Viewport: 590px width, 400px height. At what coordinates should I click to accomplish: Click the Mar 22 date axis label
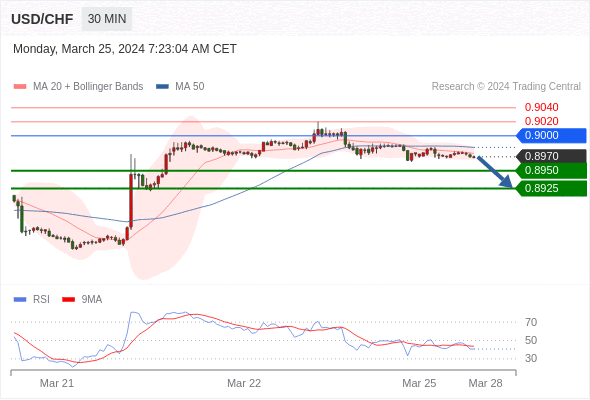(x=244, y=383)
